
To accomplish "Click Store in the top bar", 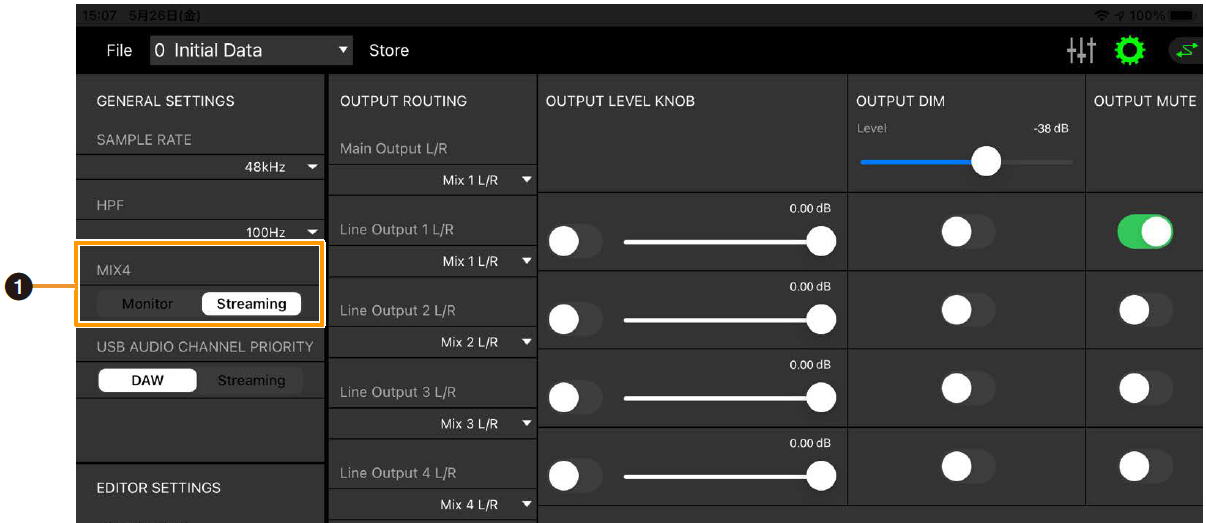I will tap(389, 51).
